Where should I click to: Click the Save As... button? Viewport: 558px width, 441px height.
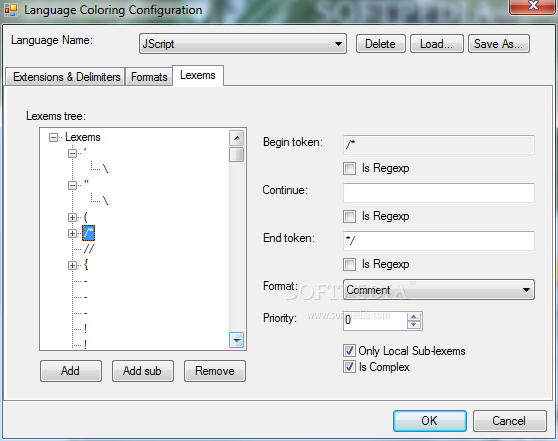pyautogui.click(x=499, y=44)
